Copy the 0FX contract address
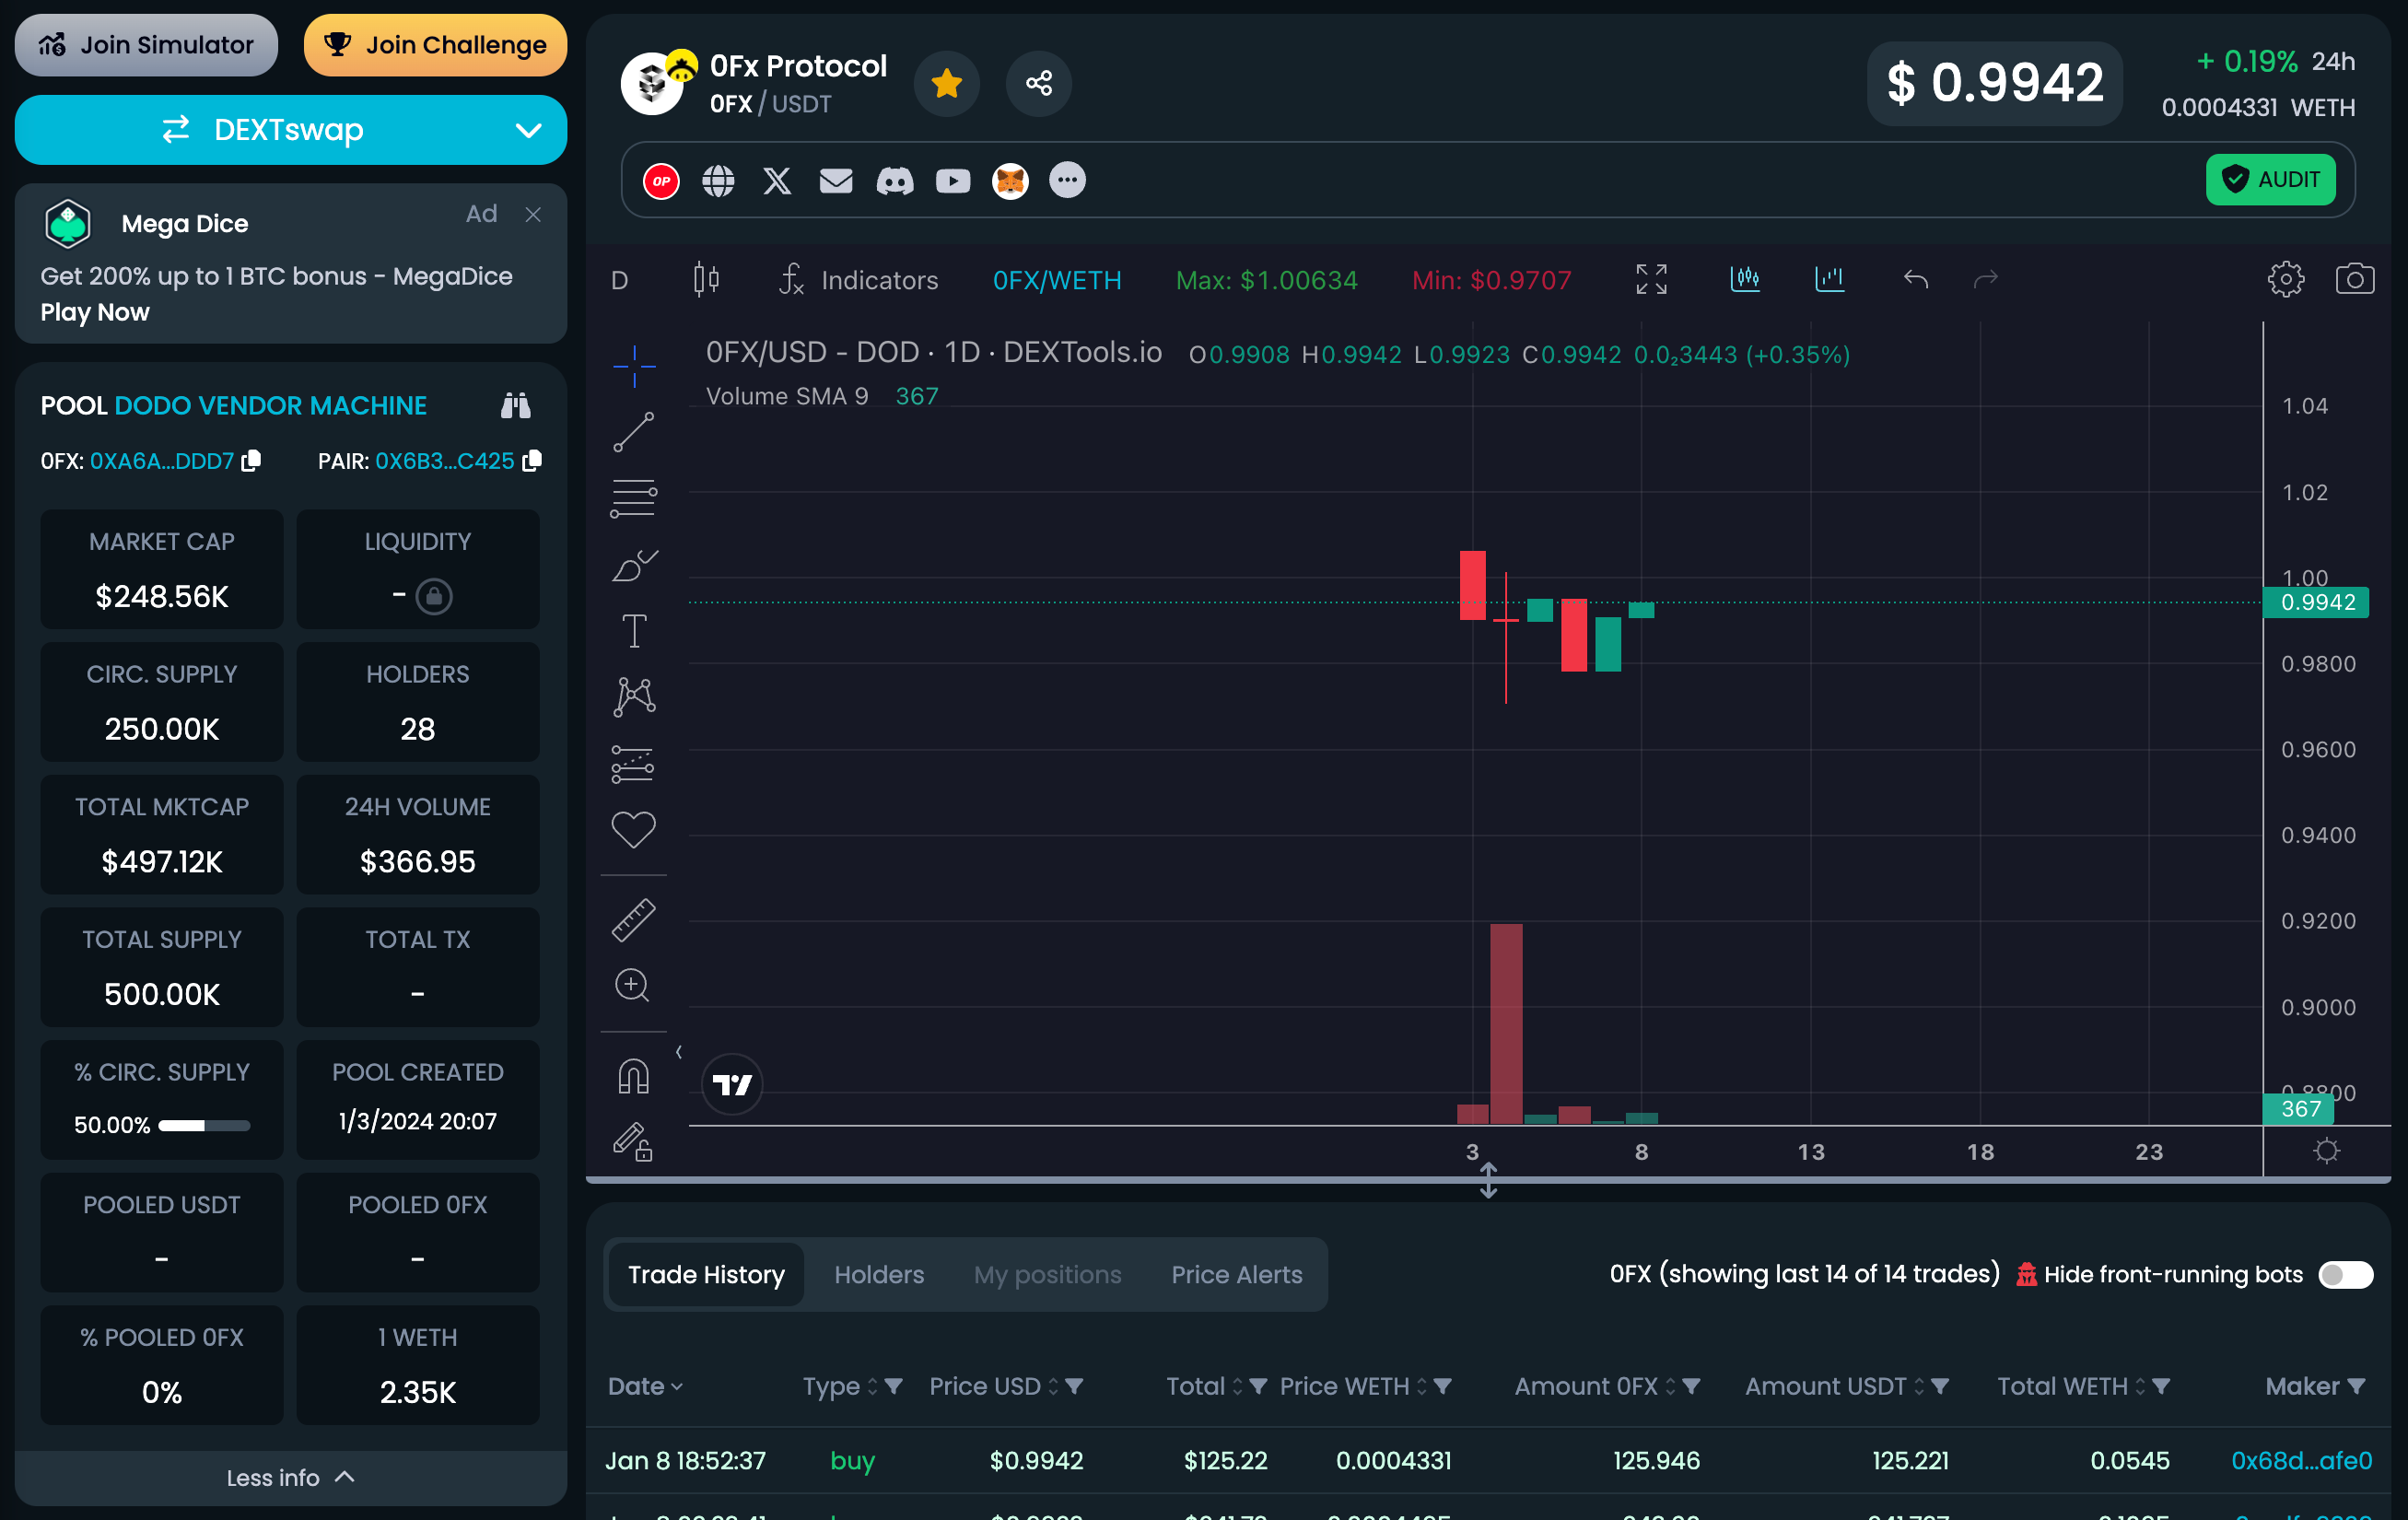 coord(251,460)
